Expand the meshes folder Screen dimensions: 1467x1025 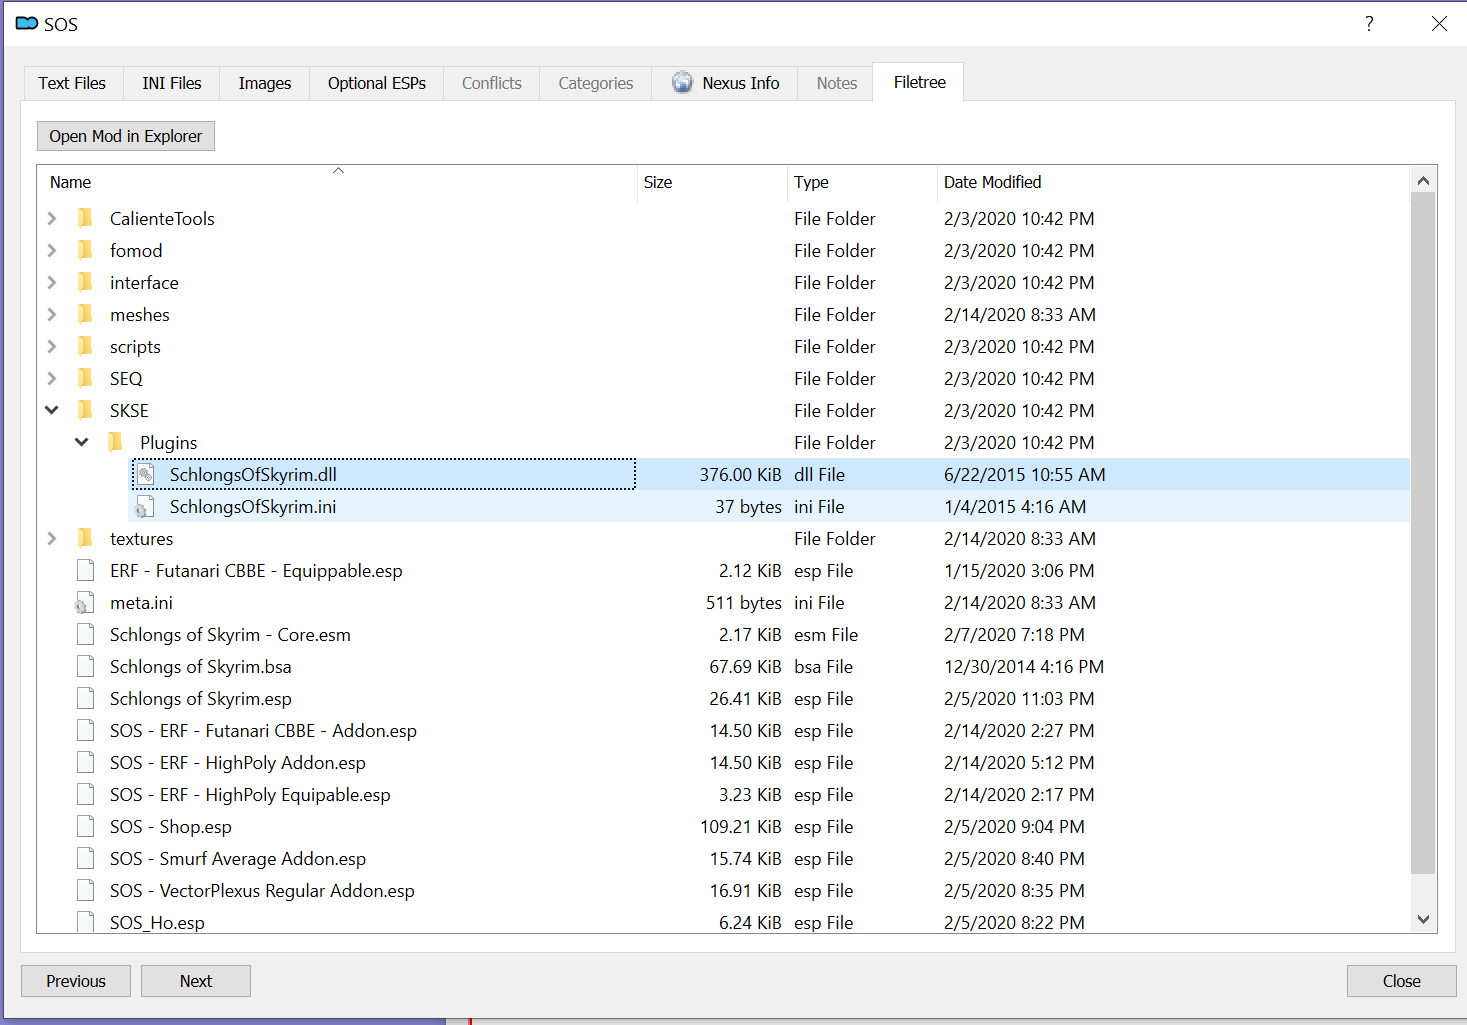[52, 314]
